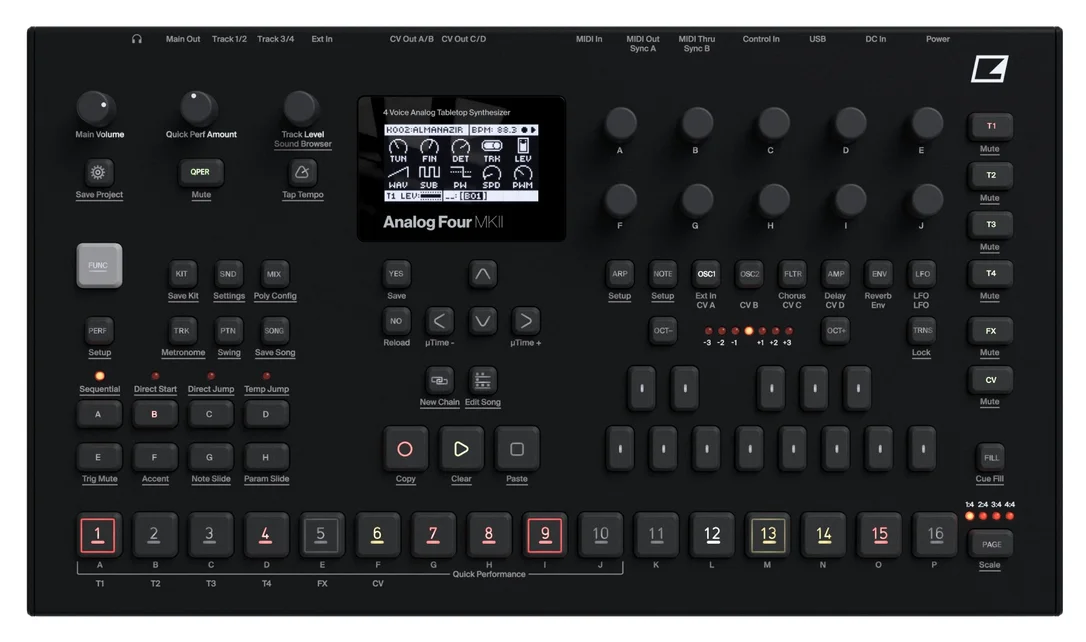This screenshot has height=642, width=1086.
Task: Click the Main Volume knob
Action: coord(95,108)
